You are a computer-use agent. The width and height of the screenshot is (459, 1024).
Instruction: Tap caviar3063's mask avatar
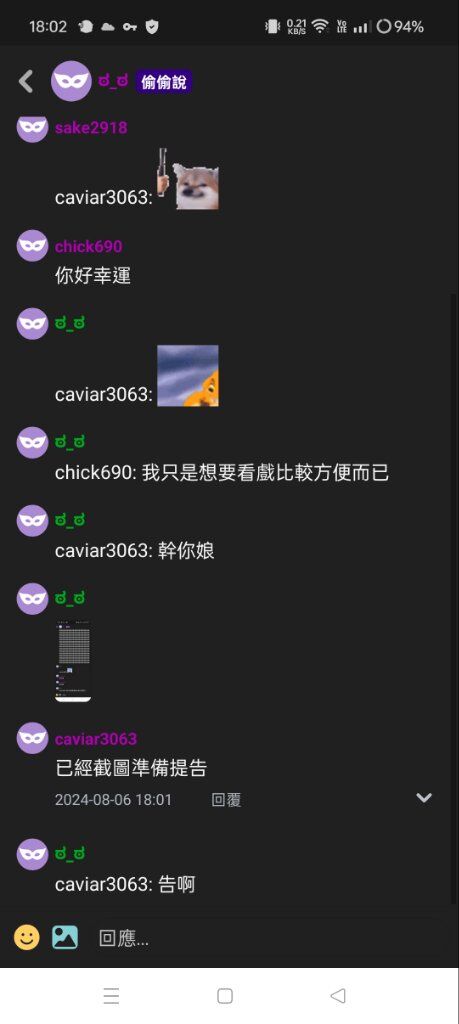pyautogui.click(x=33, y=738)
